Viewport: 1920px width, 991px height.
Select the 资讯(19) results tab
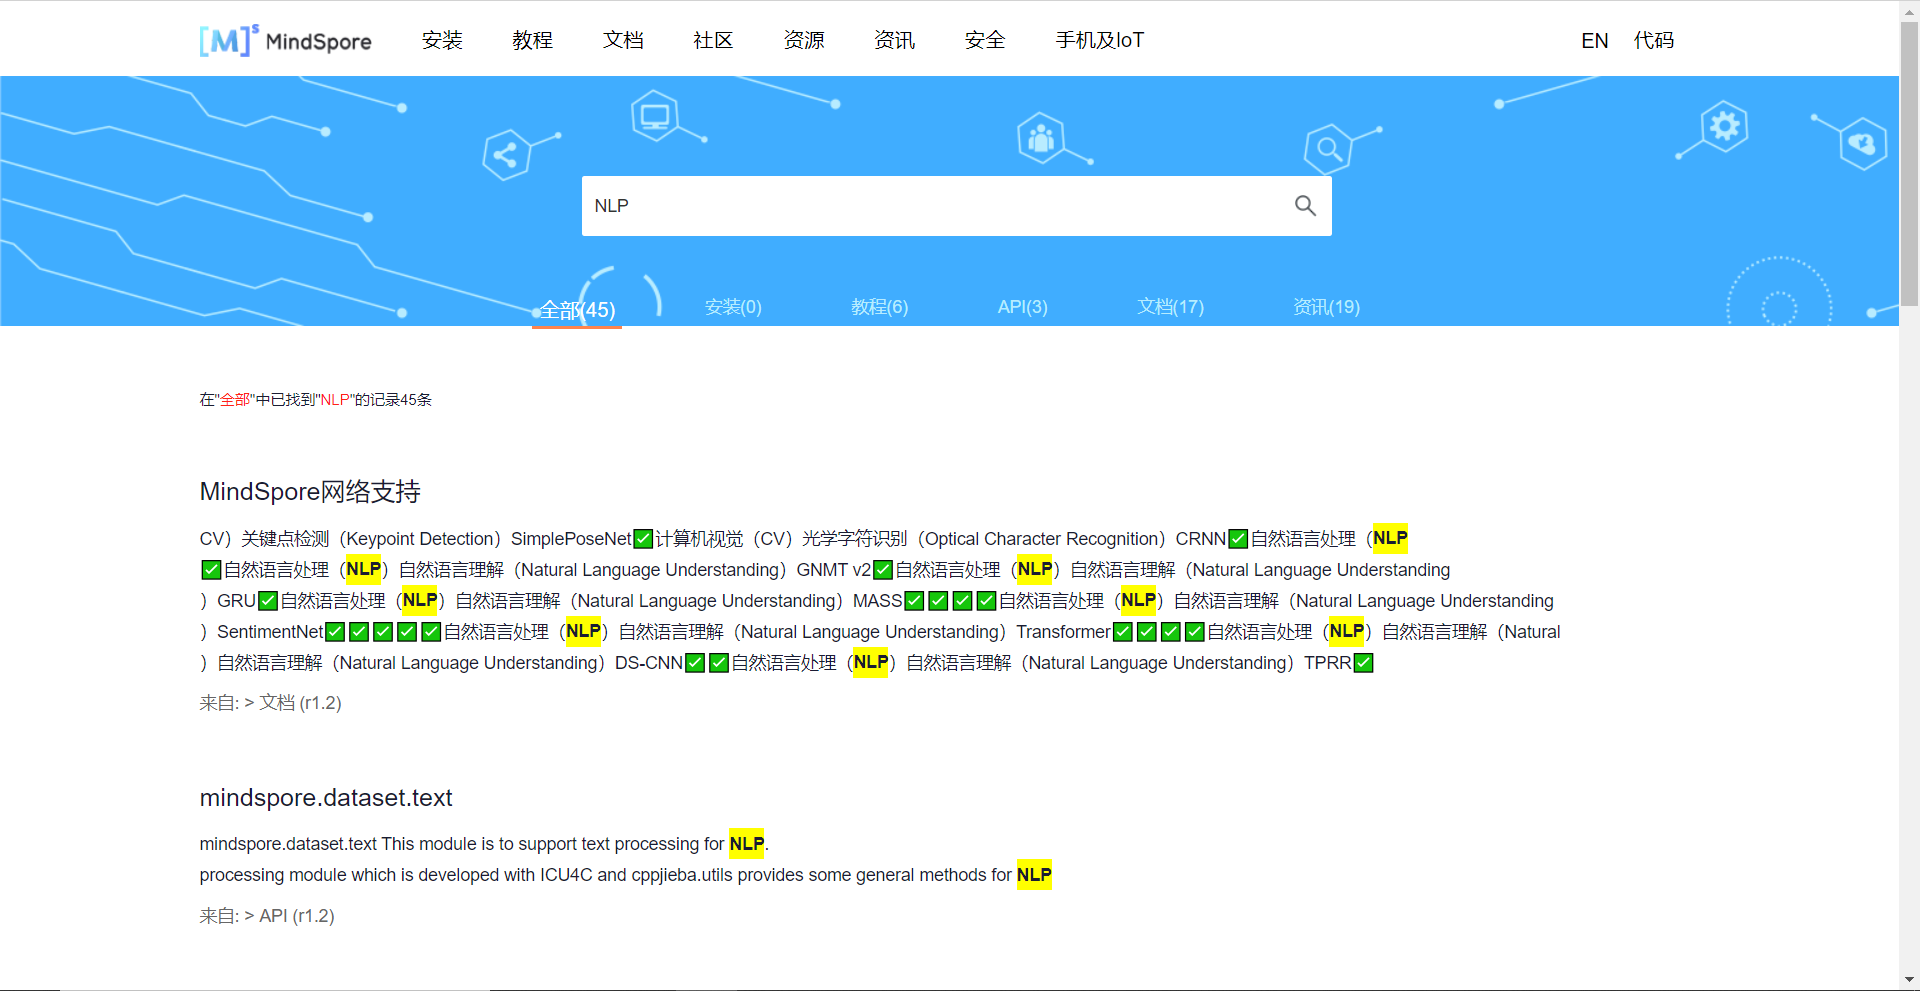tap(1326, 307)
